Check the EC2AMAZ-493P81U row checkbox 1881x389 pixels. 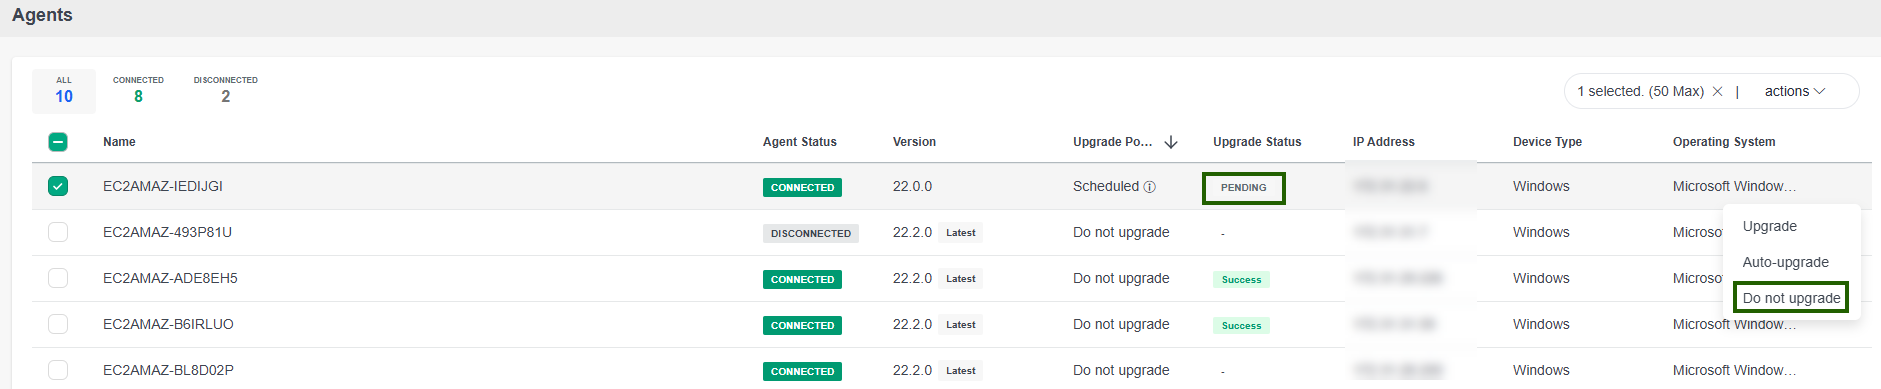pos(58,232)
